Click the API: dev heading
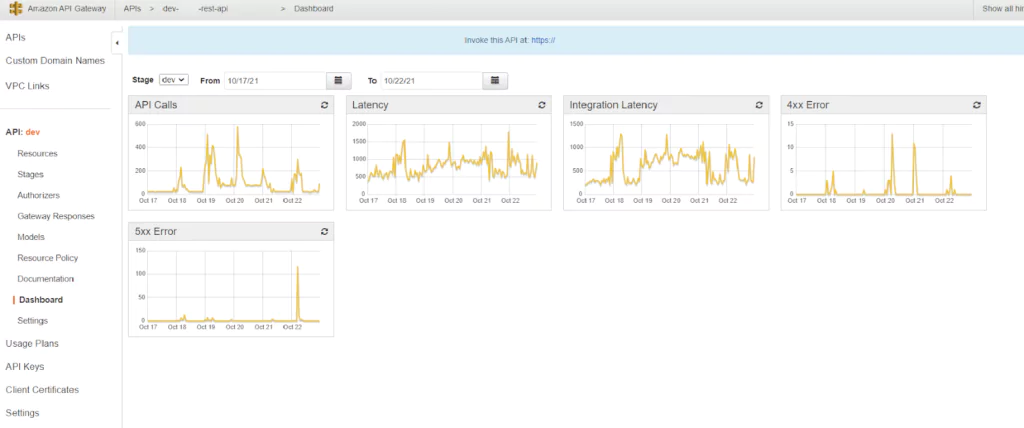Screen dimensions: 1024x428 [x=23, y=132]
